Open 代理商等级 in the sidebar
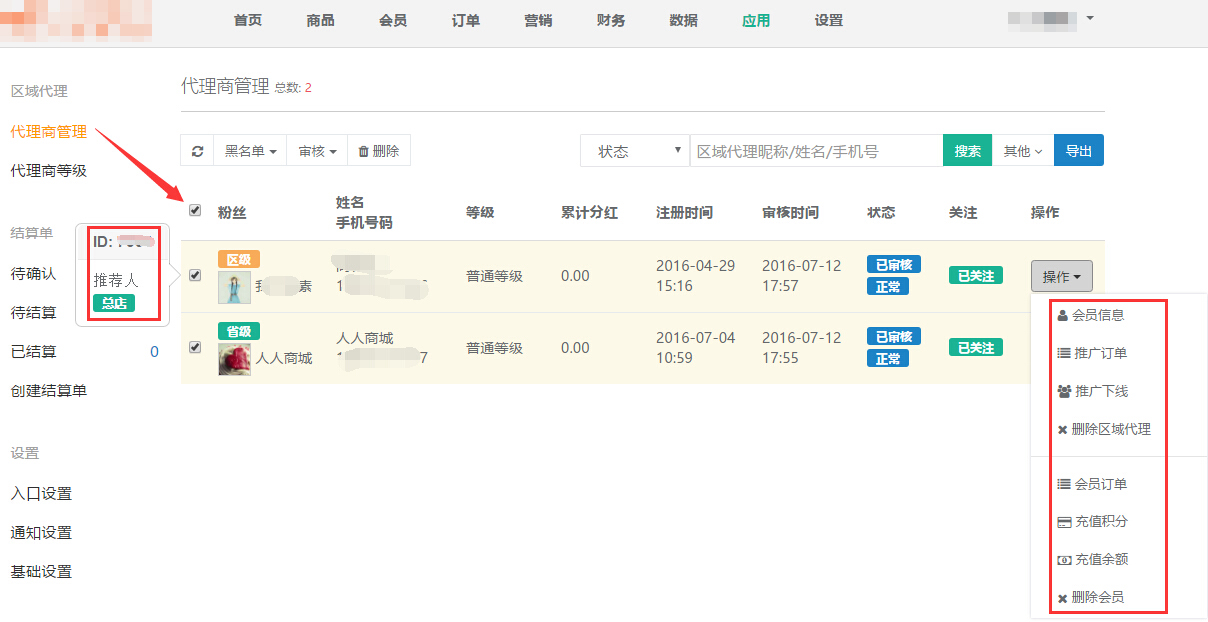This screenshot has height=622, width=1208. [49, 171]
